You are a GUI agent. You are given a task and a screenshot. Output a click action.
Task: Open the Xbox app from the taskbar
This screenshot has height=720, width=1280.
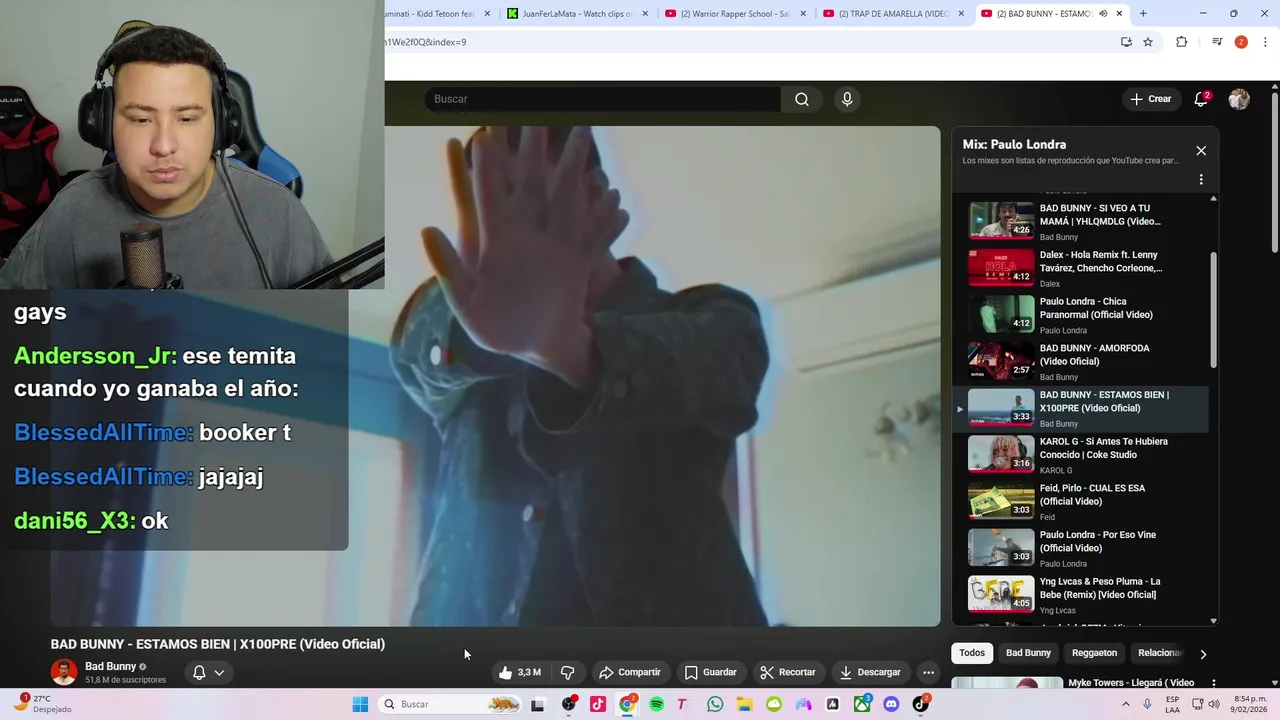click(x=862, y=704)
